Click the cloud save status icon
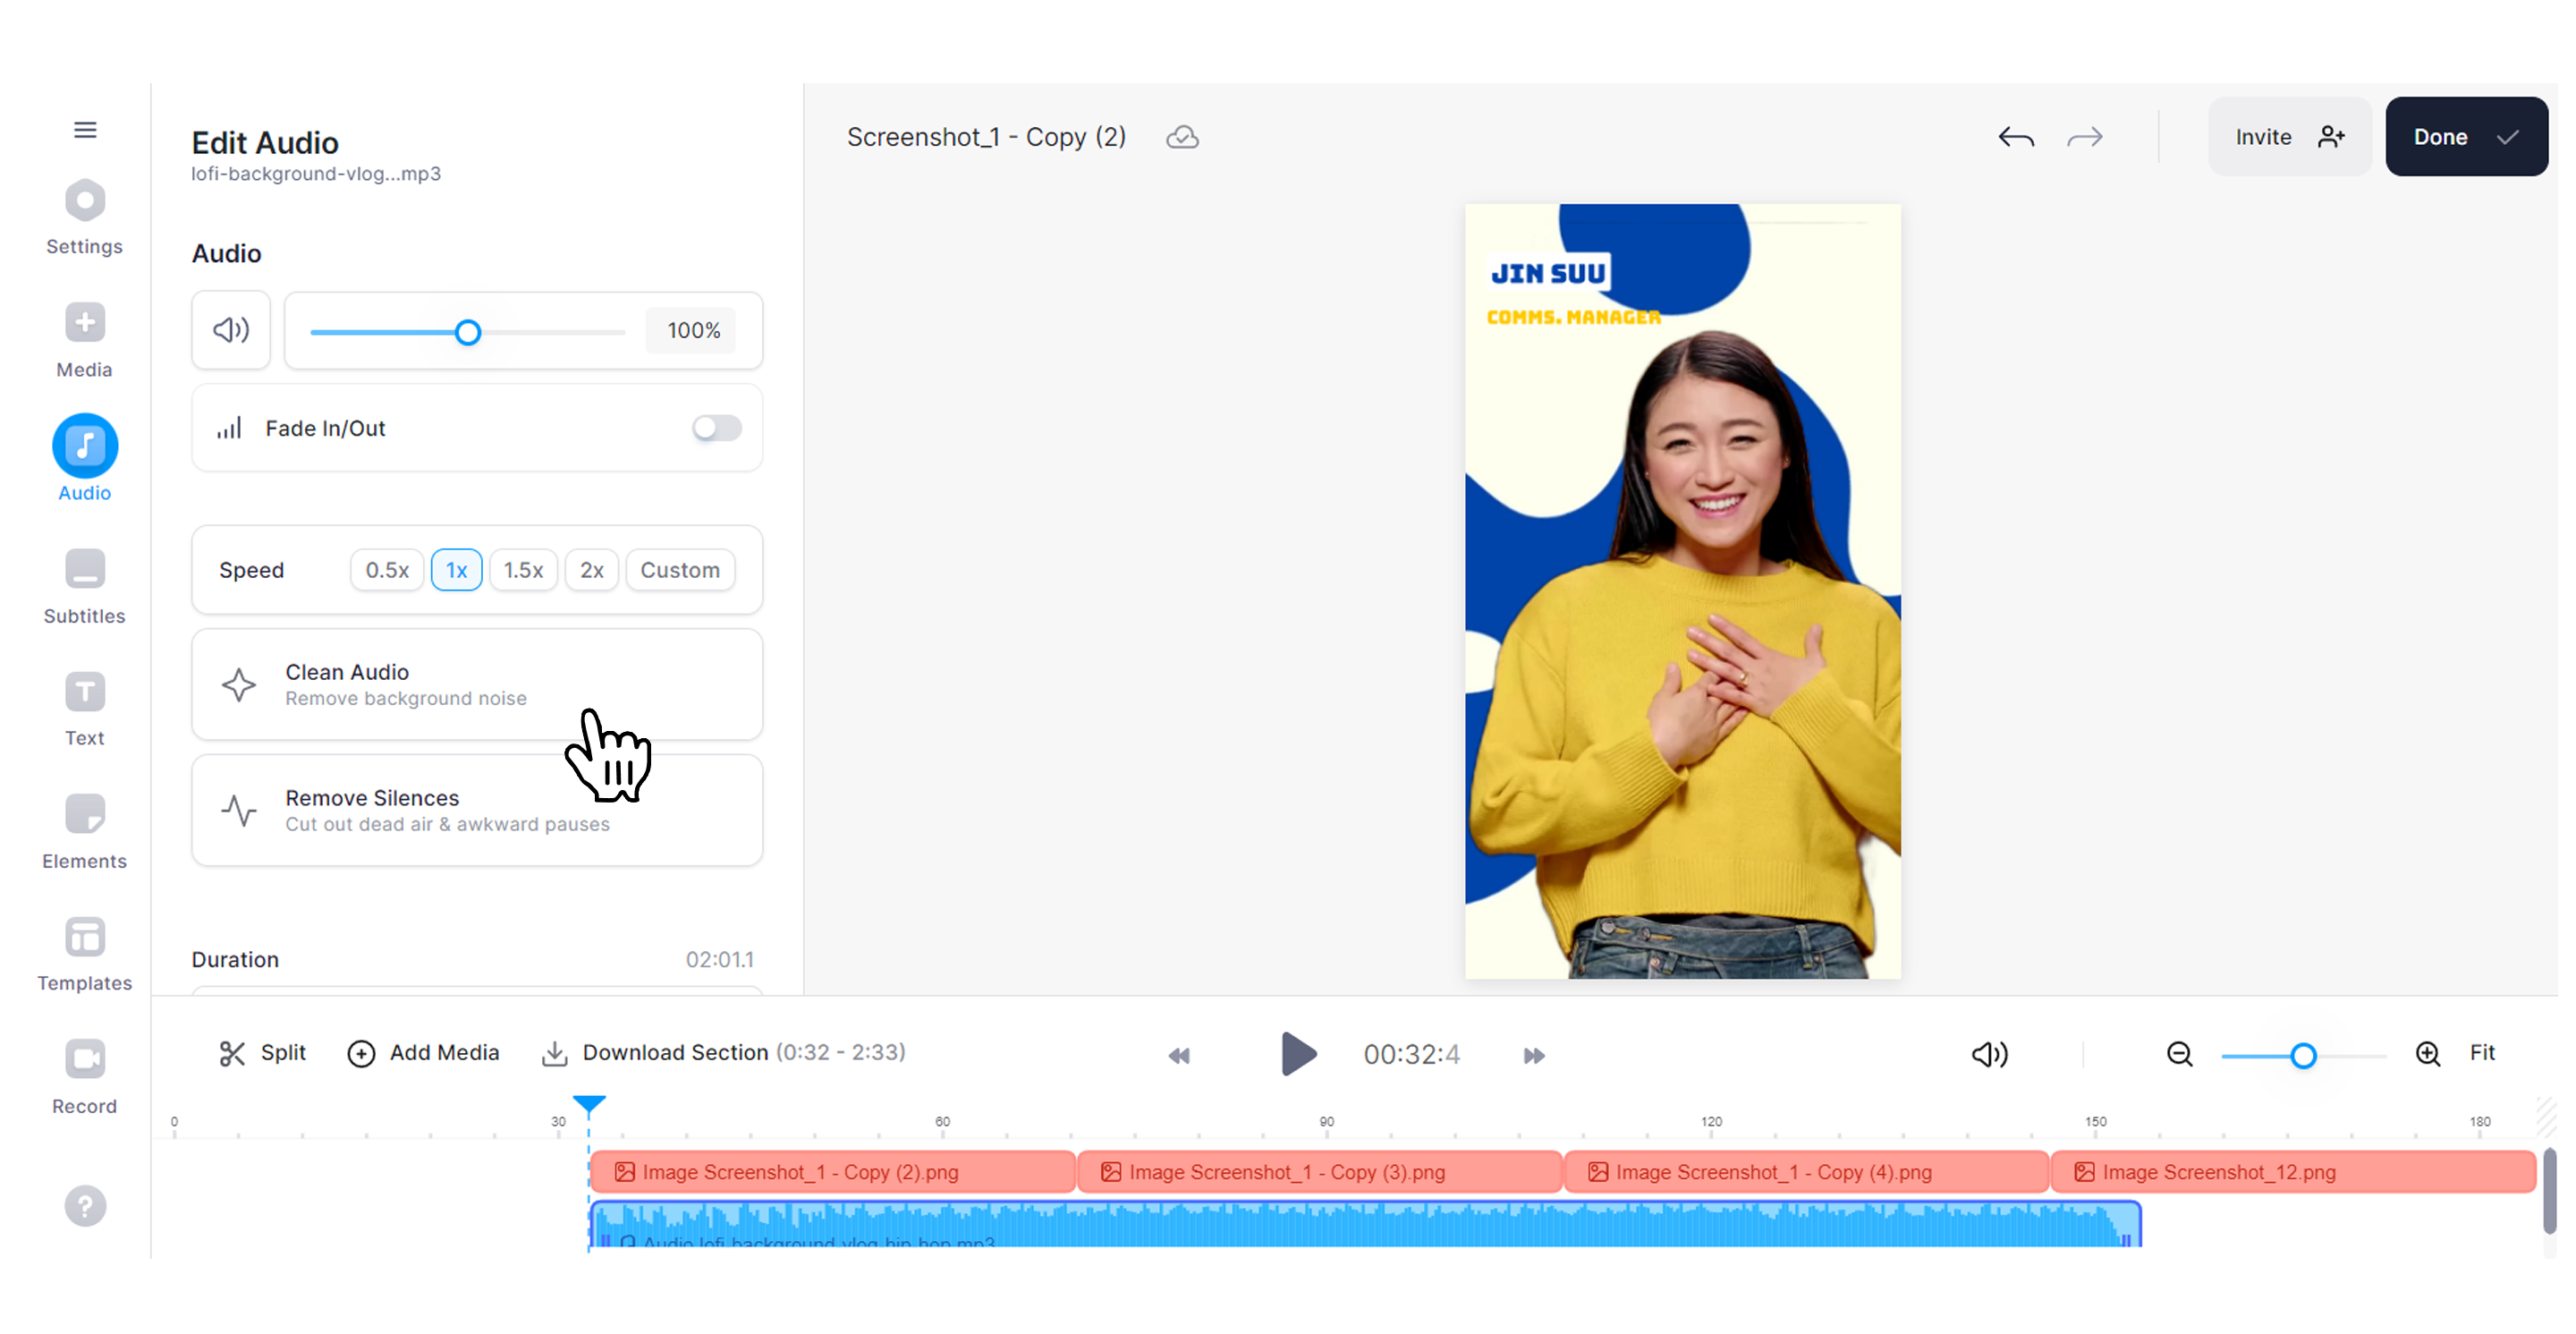This screenshot has height=1334, width=2576. (x=1182, y=137)
